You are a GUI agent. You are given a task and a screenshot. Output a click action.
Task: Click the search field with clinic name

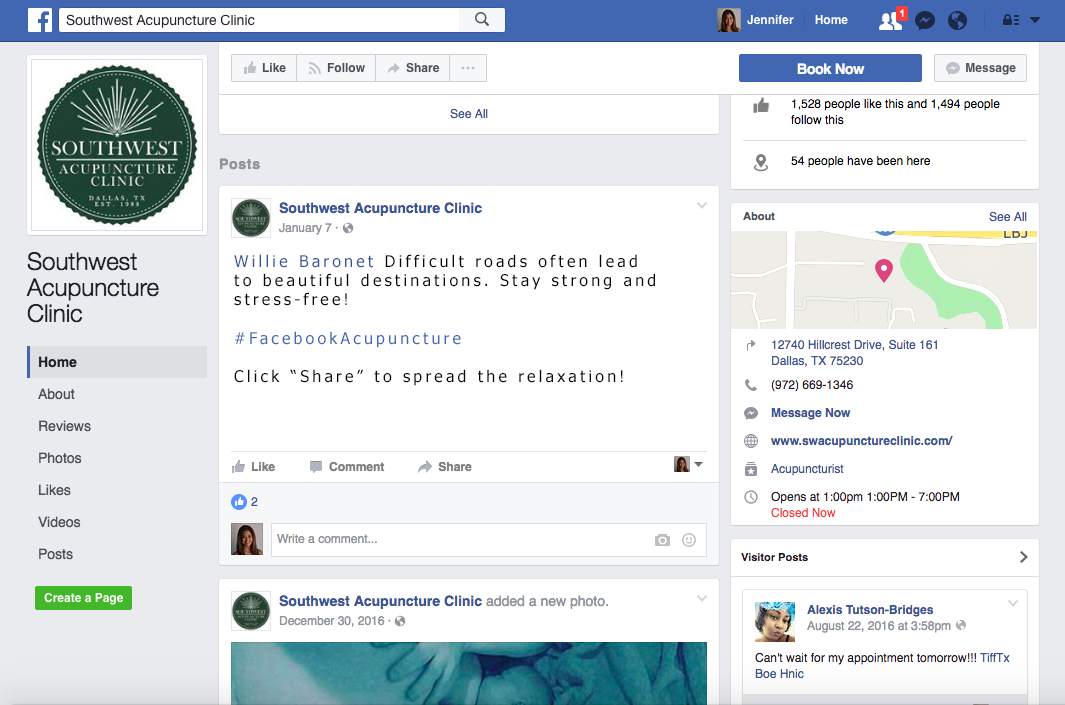[259, 20]
